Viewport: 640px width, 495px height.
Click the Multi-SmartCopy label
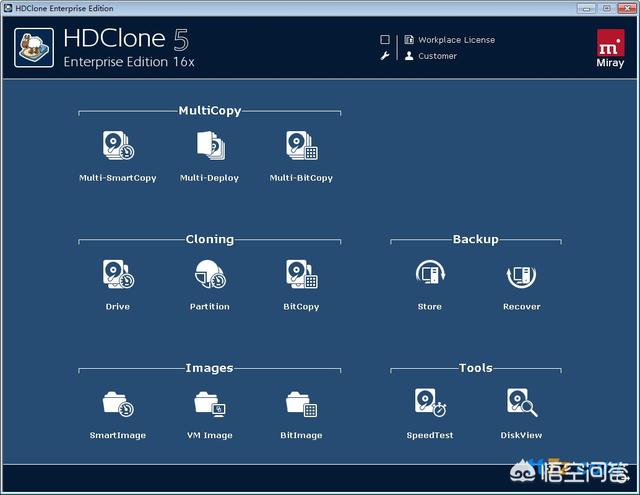point(118,178)
